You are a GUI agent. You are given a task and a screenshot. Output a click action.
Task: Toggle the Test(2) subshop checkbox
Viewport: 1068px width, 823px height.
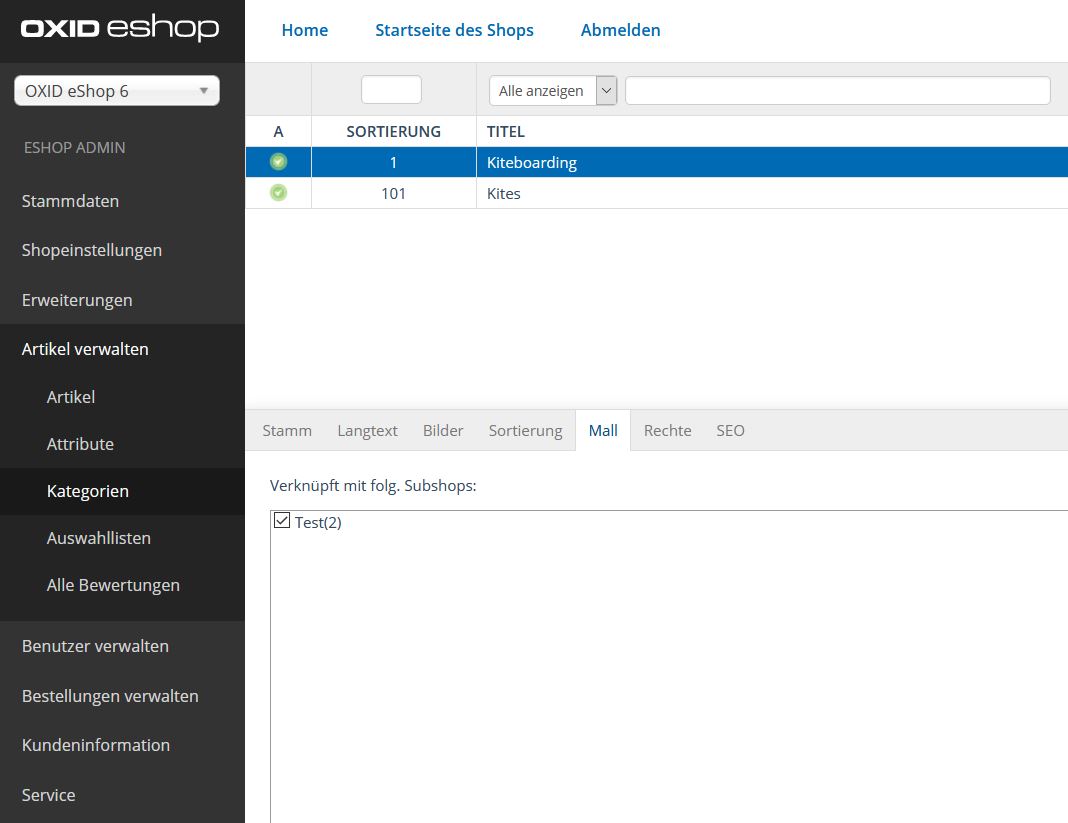(x=282, y=521)
